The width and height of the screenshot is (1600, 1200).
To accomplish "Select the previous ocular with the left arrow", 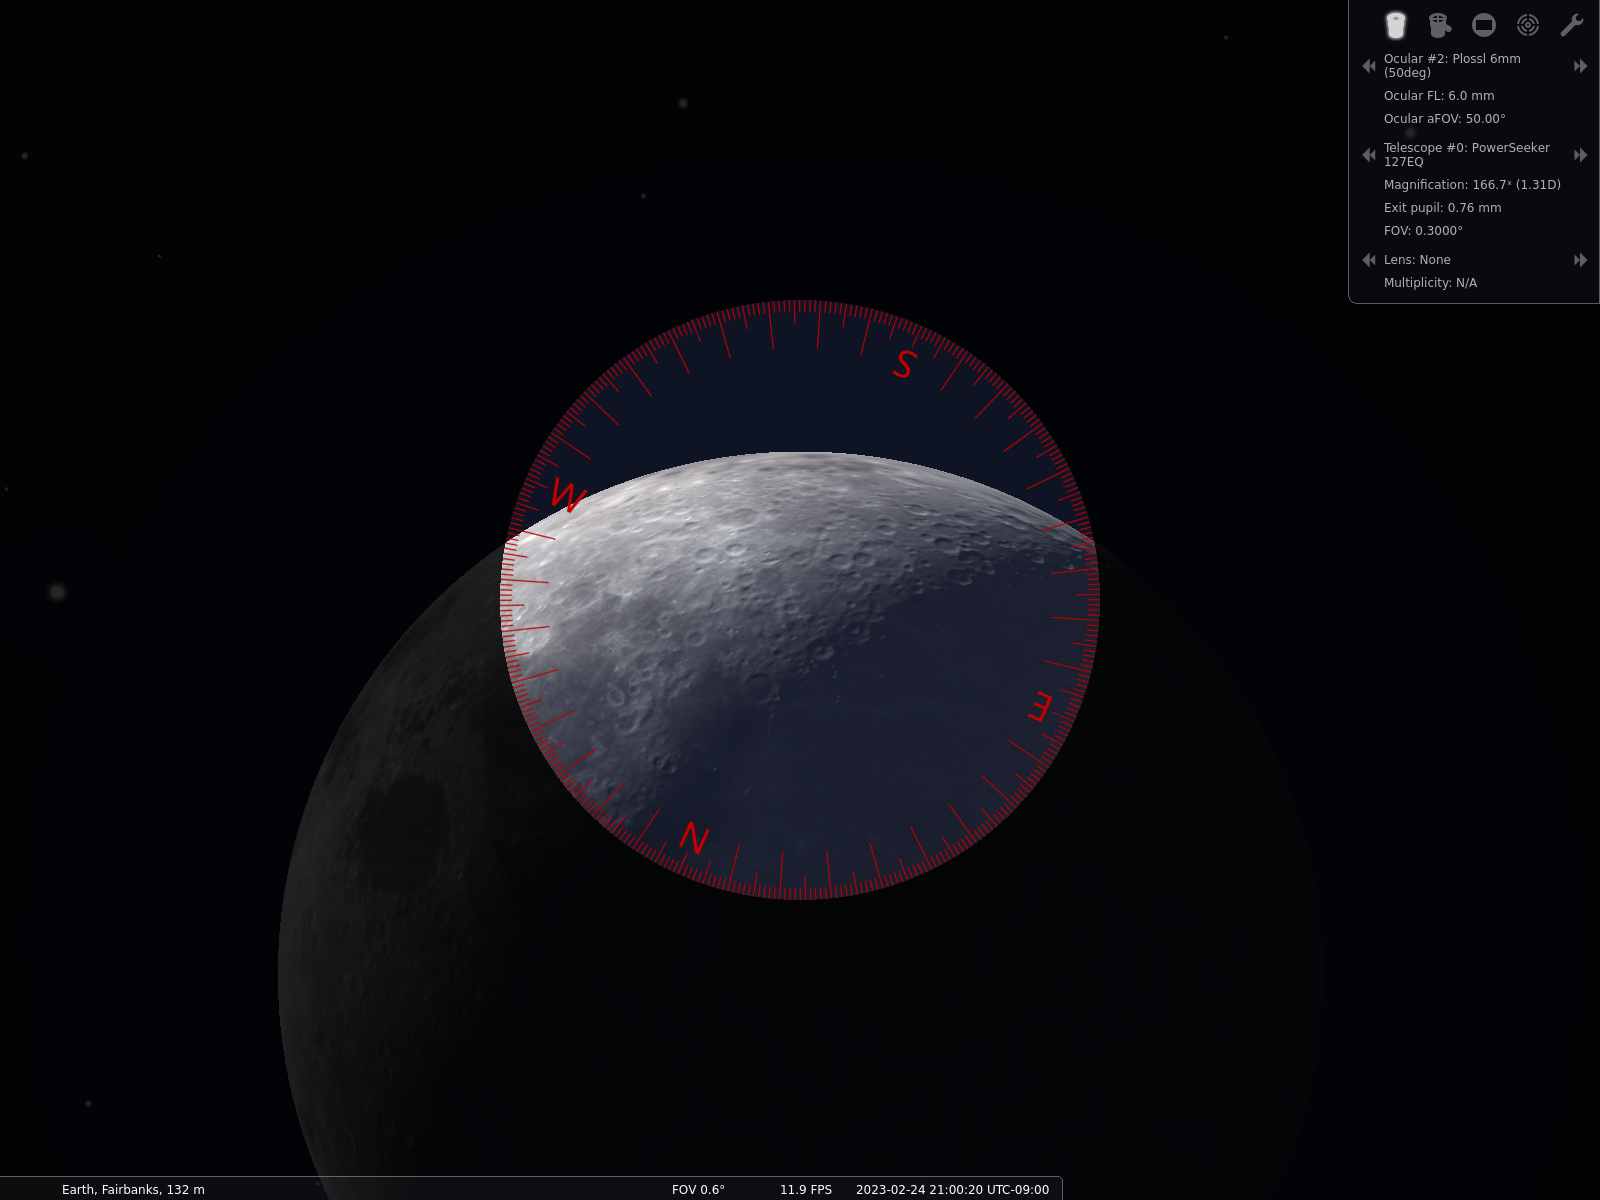I will point(1369,66).
